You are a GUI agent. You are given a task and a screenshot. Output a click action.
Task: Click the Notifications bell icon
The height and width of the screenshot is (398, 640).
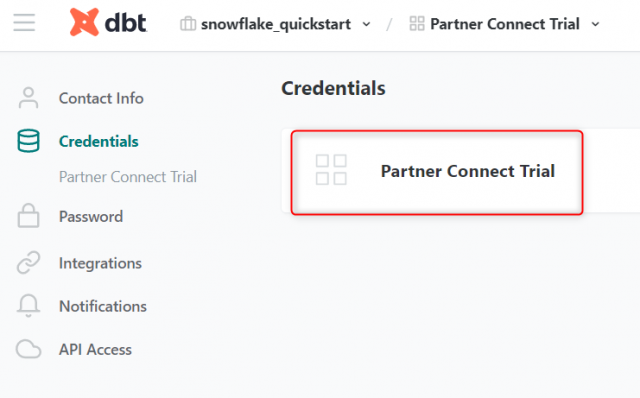[x=28, y=306]
